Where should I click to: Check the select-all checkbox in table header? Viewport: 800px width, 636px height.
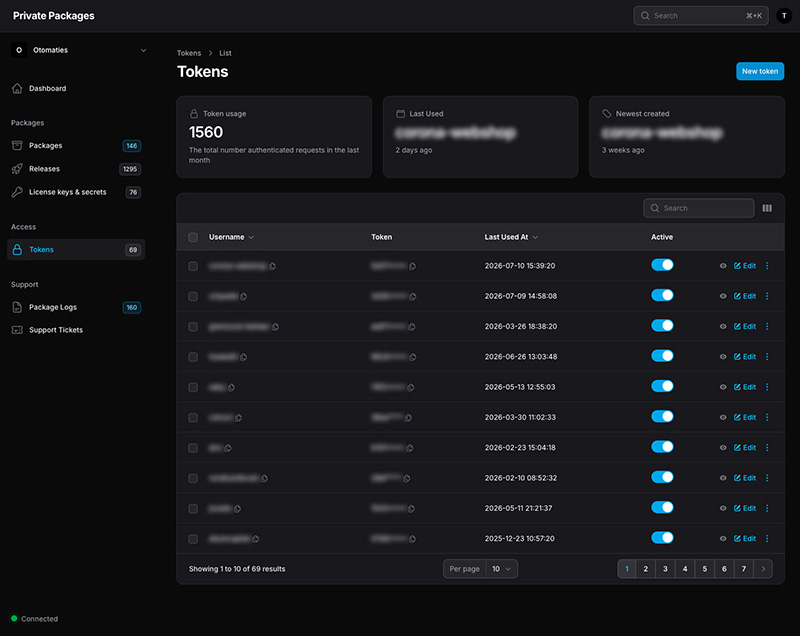click(x=193, y=237)
